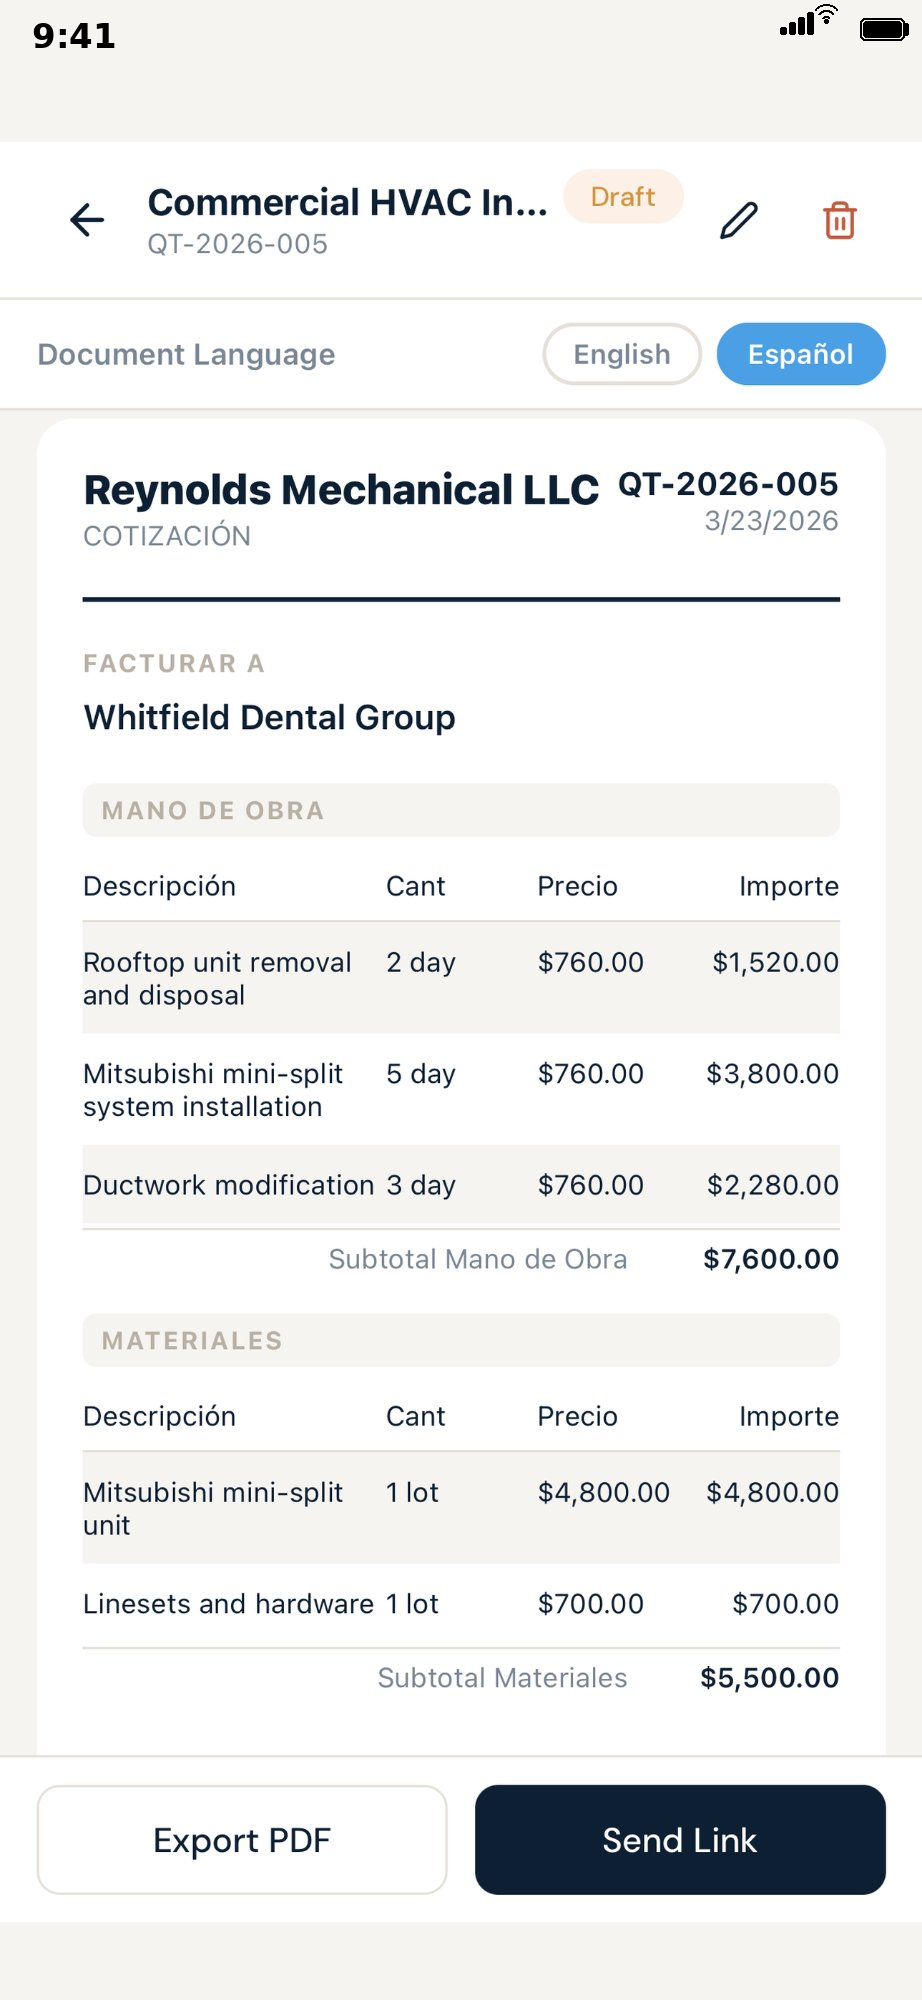Image resolution: width=922 pixels, height=2000 pixels.
Task: Tap the battery status icon
Action: 884,29
